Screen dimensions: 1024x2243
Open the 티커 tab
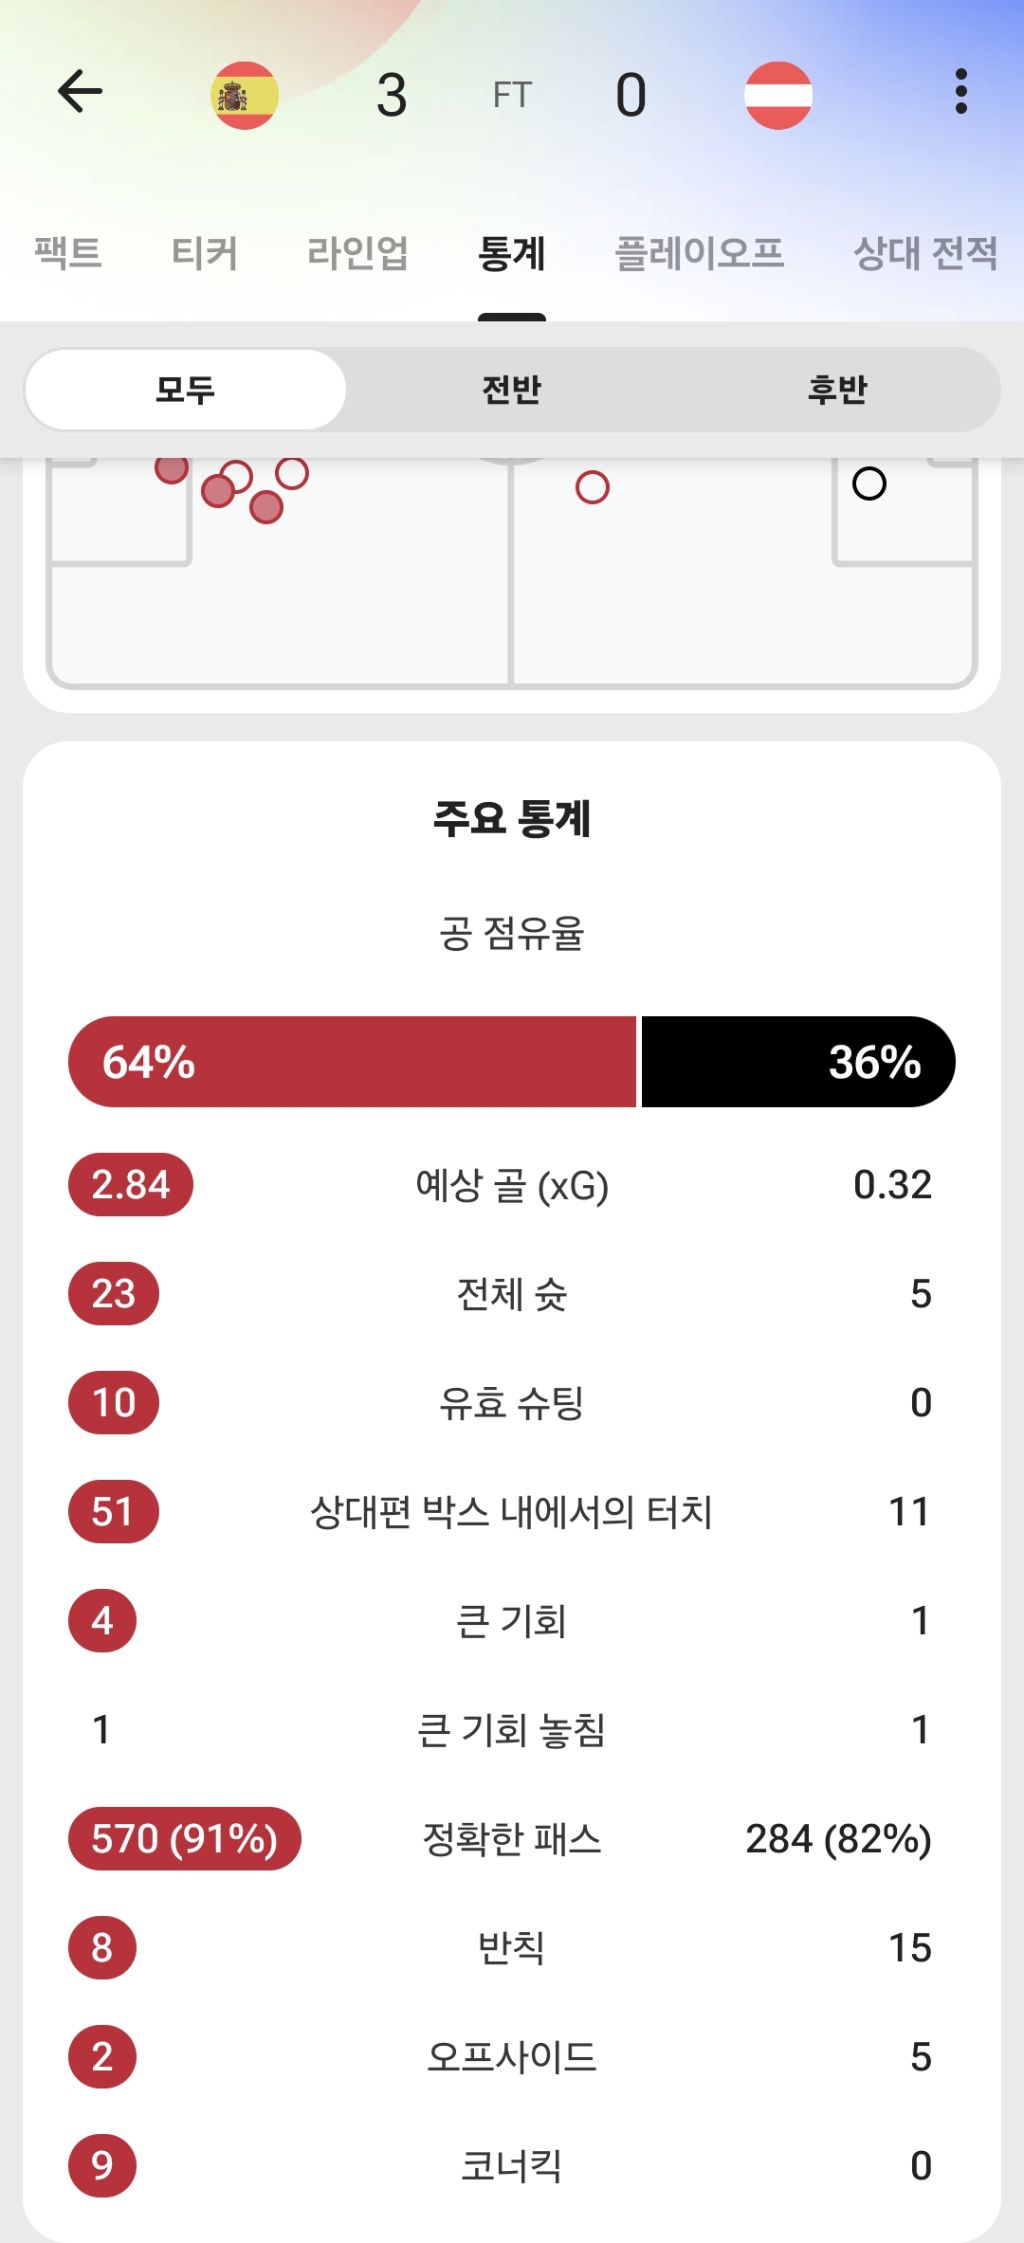[204, 252]
